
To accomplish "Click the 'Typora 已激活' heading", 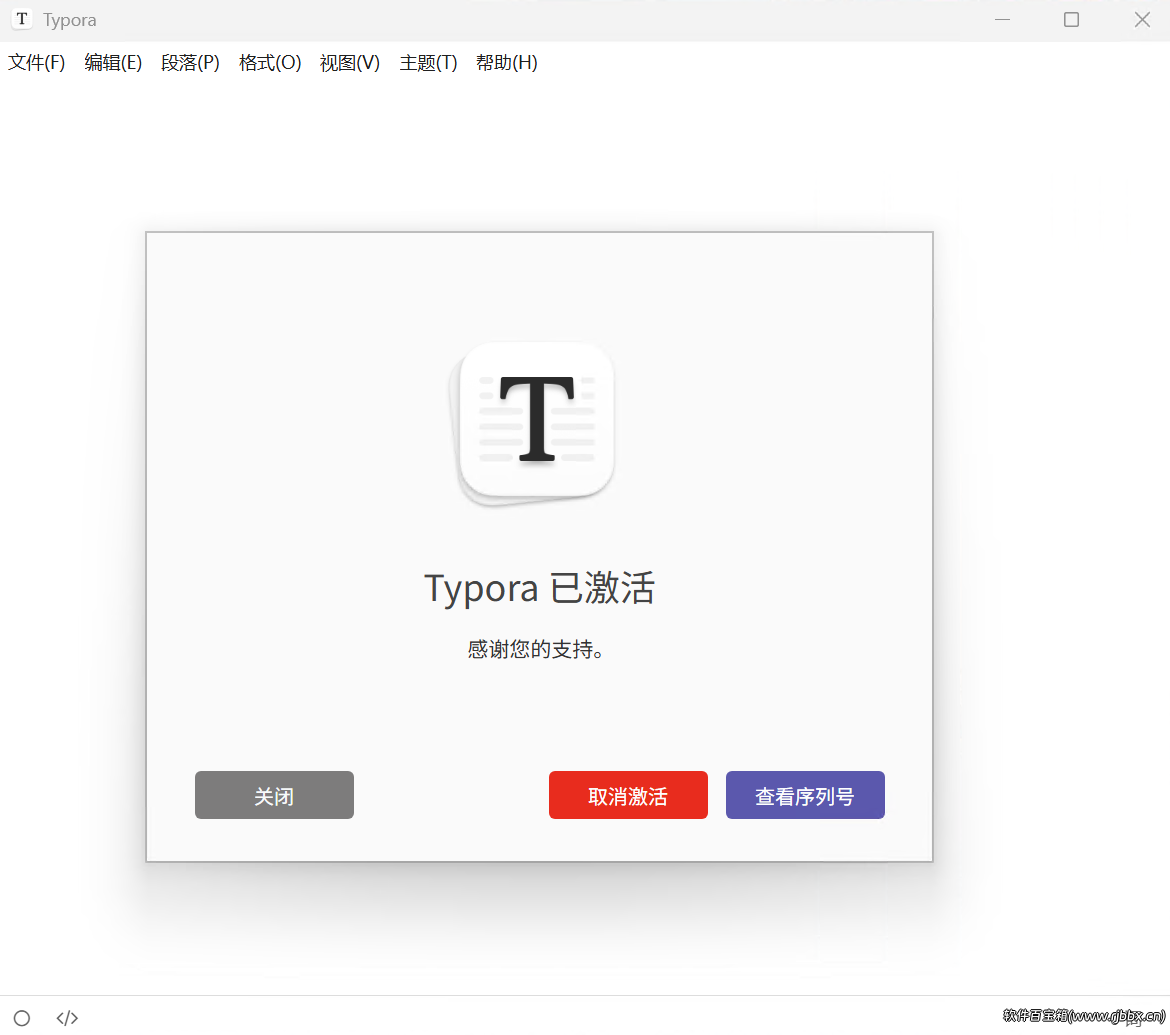I will point(539,588).
